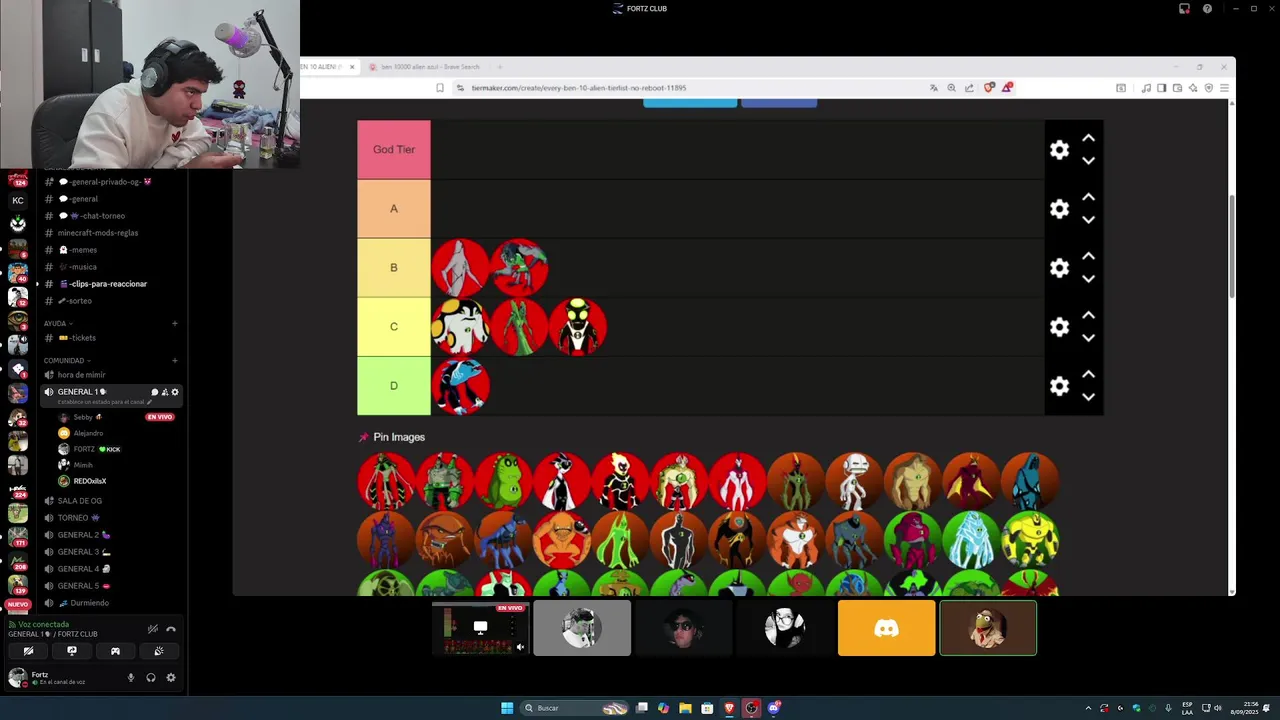Click the zoom magnifier in address bar
This screenshot has width=1280, height=720.
pyautogui.click(x=951, y=88)
